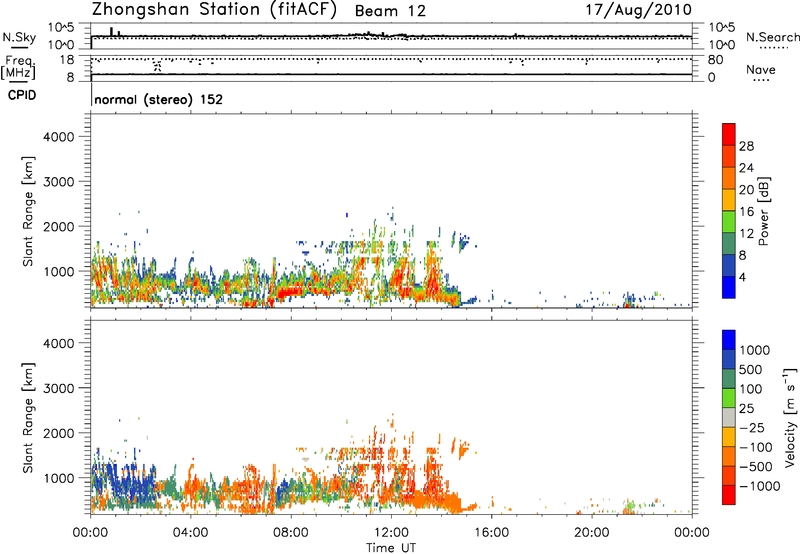Image resolution: width=800 pixels, height=554 pixels.
Task: Click the 'N.Search' legend label
Action: pos(772,37)
